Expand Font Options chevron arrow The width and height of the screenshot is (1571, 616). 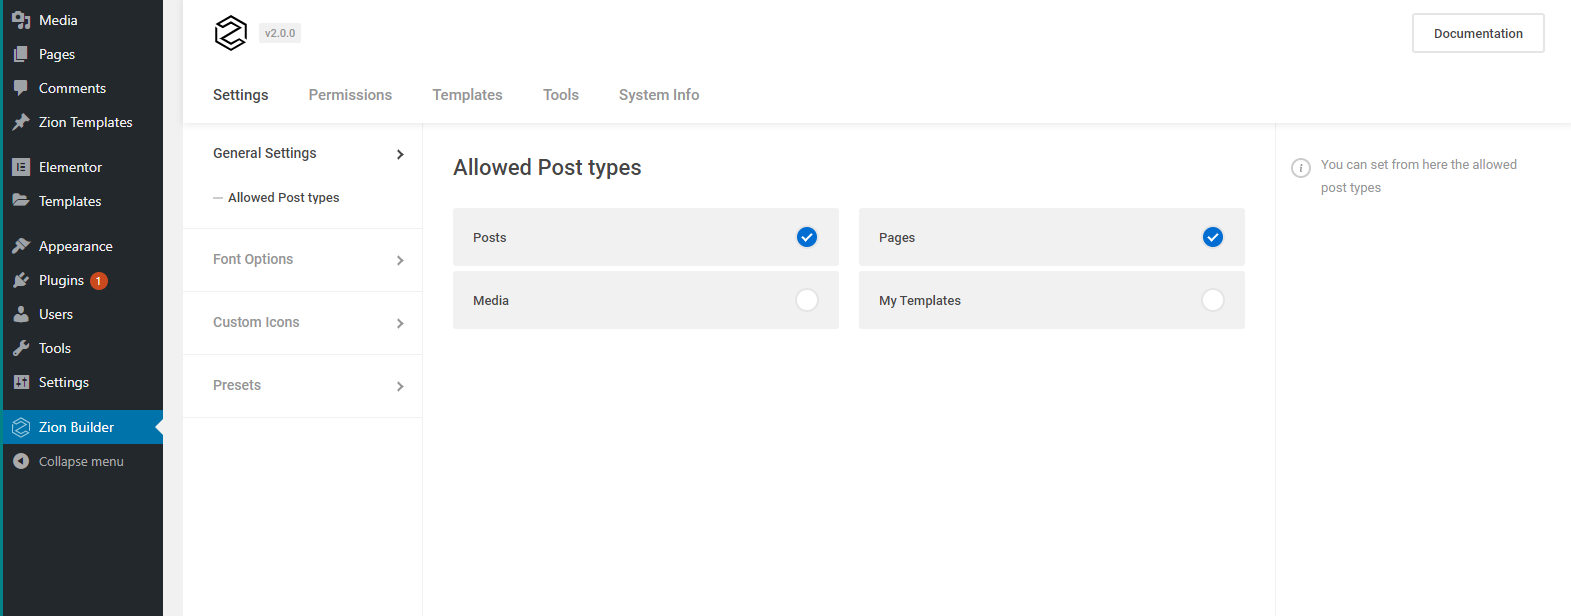point(400,260)
